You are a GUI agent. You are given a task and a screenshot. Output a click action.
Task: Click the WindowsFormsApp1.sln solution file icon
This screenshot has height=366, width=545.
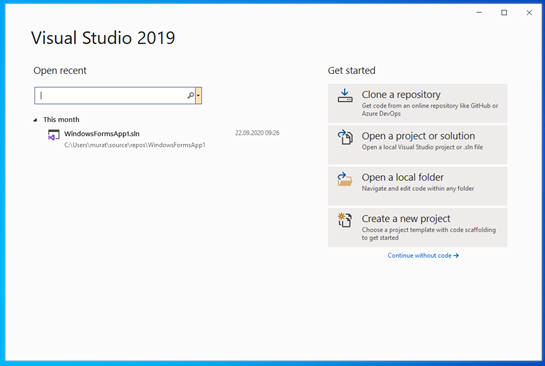click(x=54, y=135)
